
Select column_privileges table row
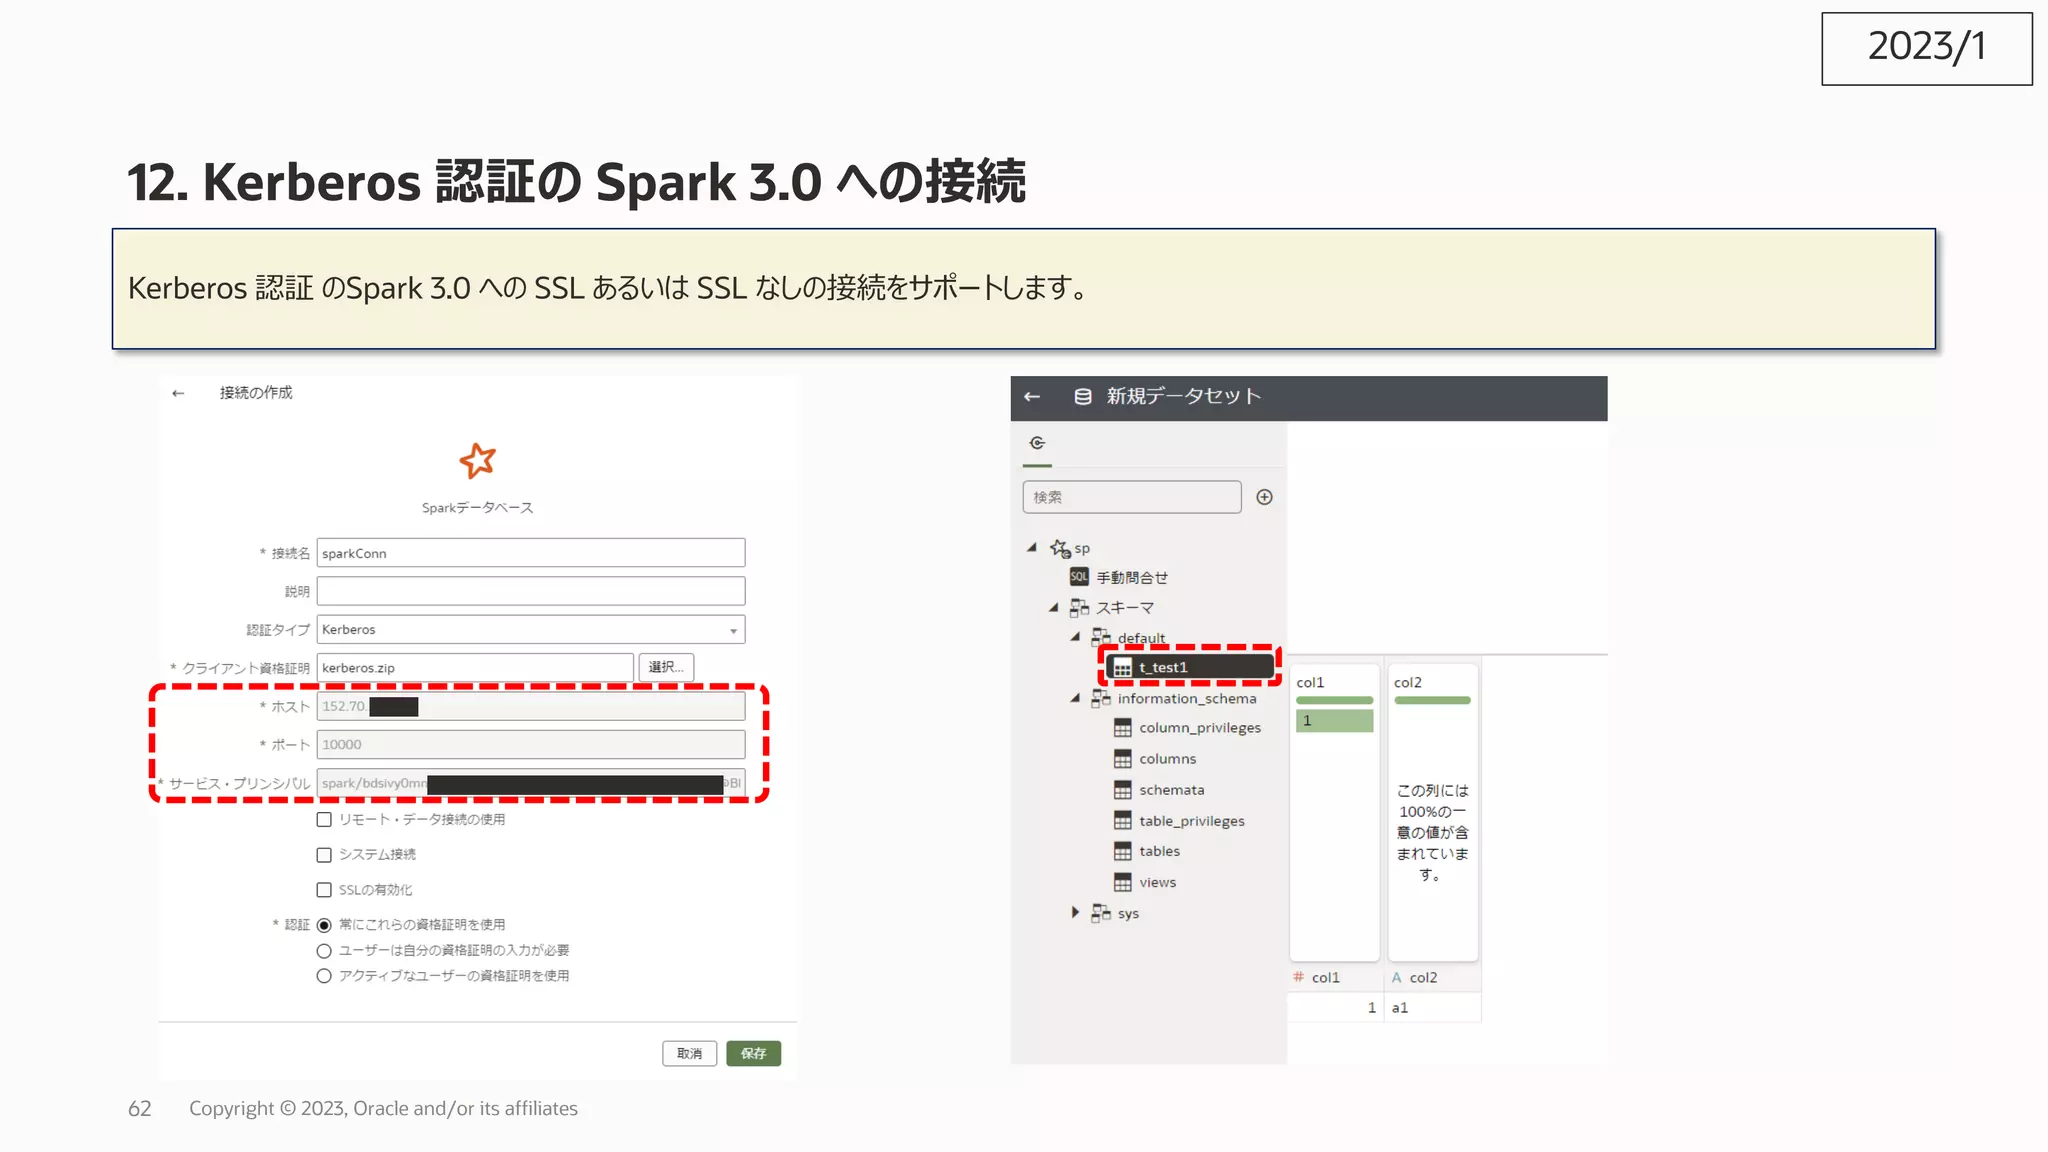pyautogui.click(x=1188, y=728)
